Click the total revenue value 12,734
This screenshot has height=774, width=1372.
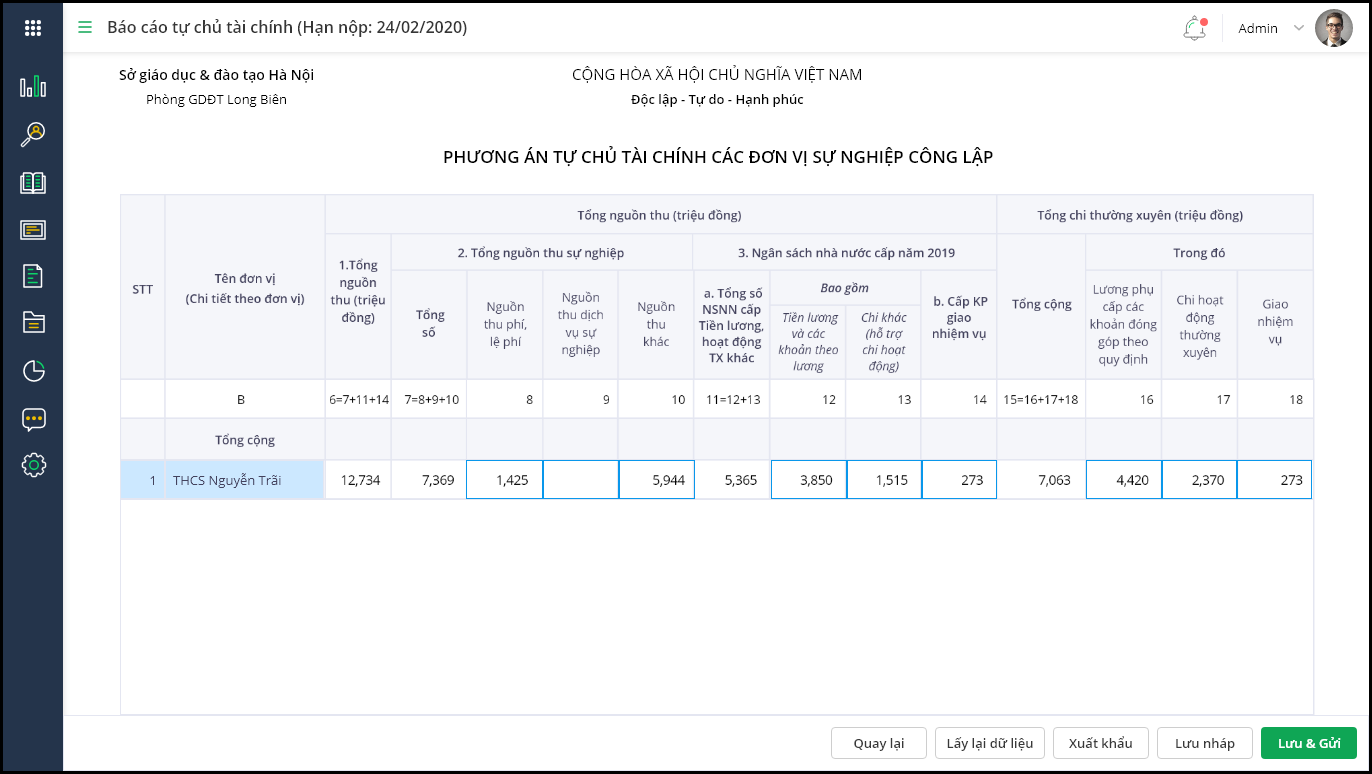(x=358, y=480)
